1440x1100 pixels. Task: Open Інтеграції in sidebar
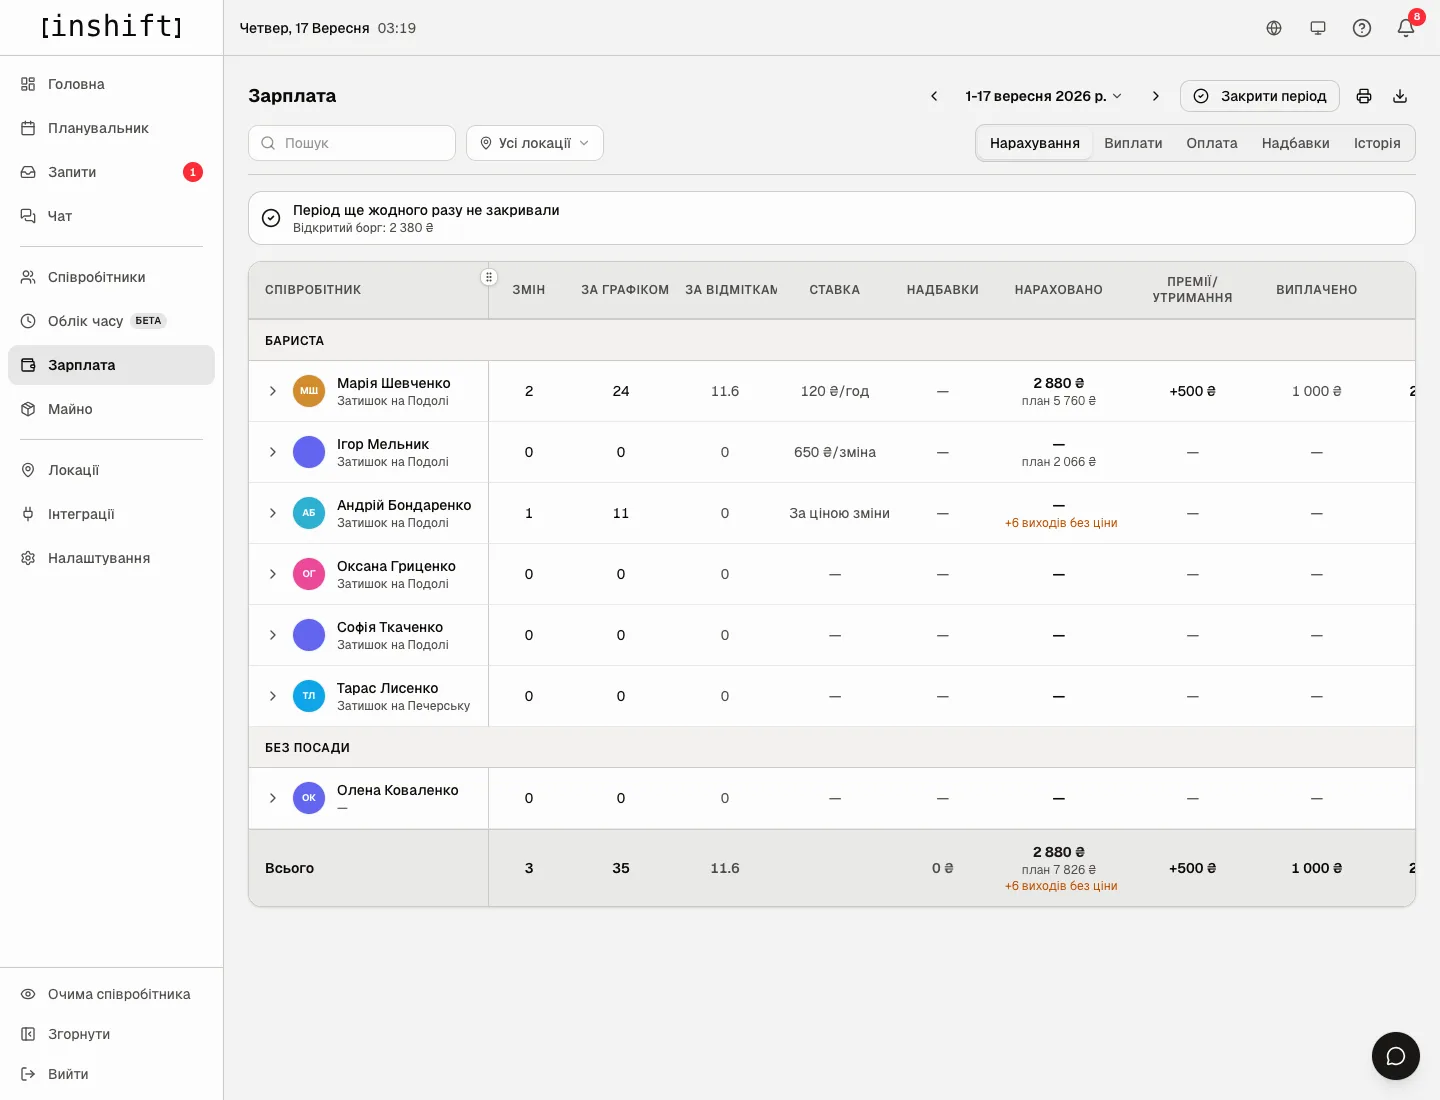(x=111, y=514)
